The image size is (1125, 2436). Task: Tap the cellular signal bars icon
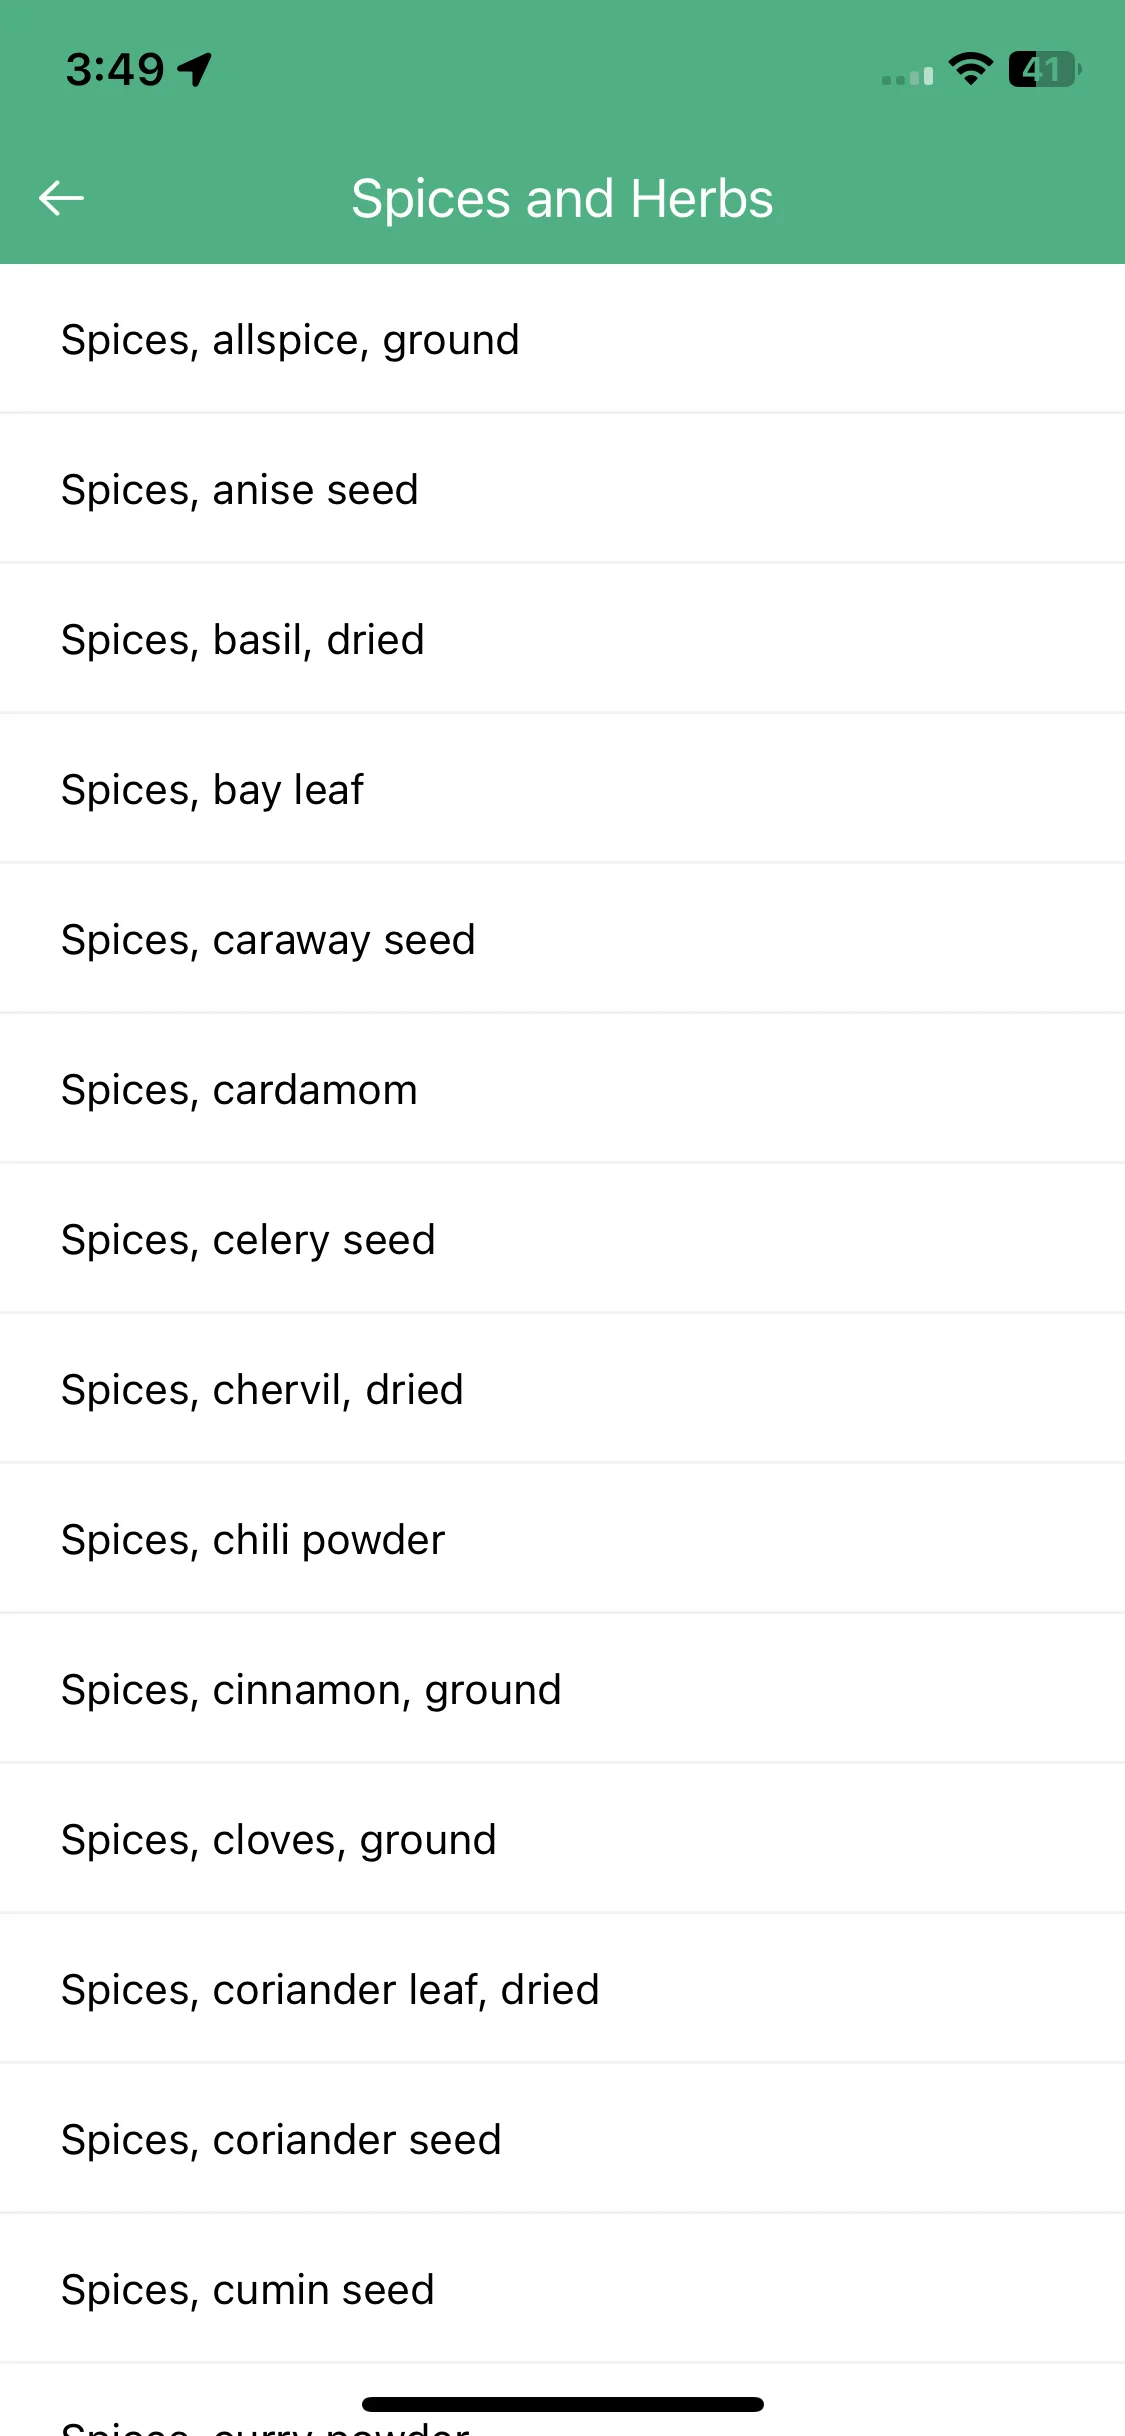[907, 76]
